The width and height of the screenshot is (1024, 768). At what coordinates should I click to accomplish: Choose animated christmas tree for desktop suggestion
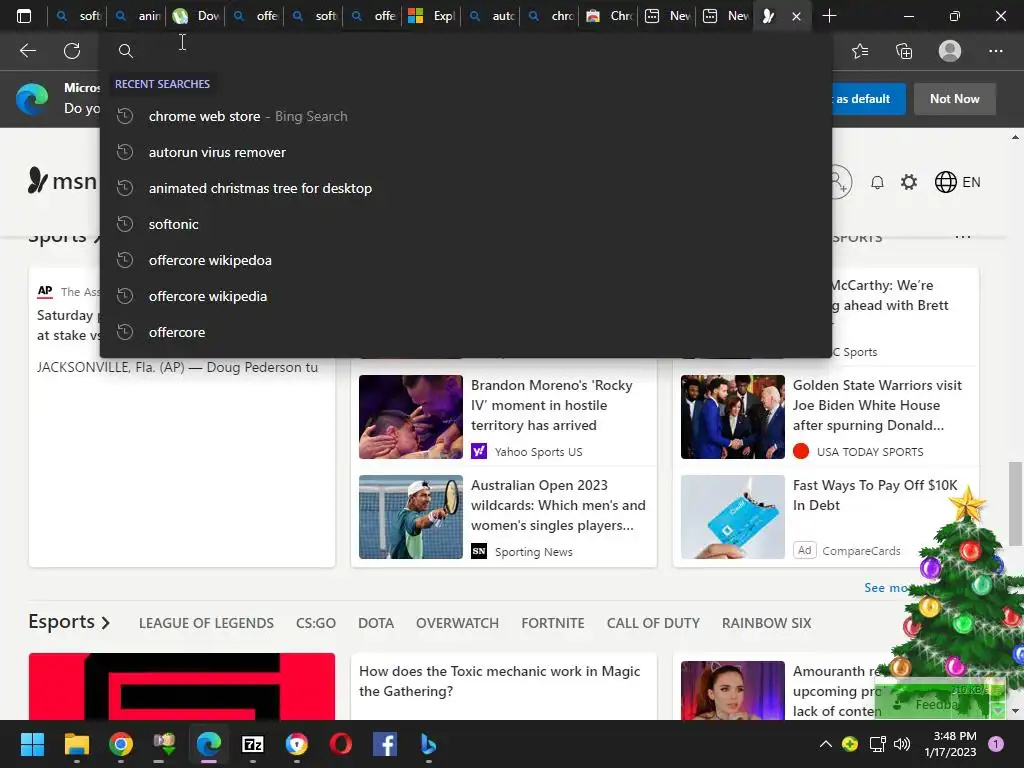point(466,188)
